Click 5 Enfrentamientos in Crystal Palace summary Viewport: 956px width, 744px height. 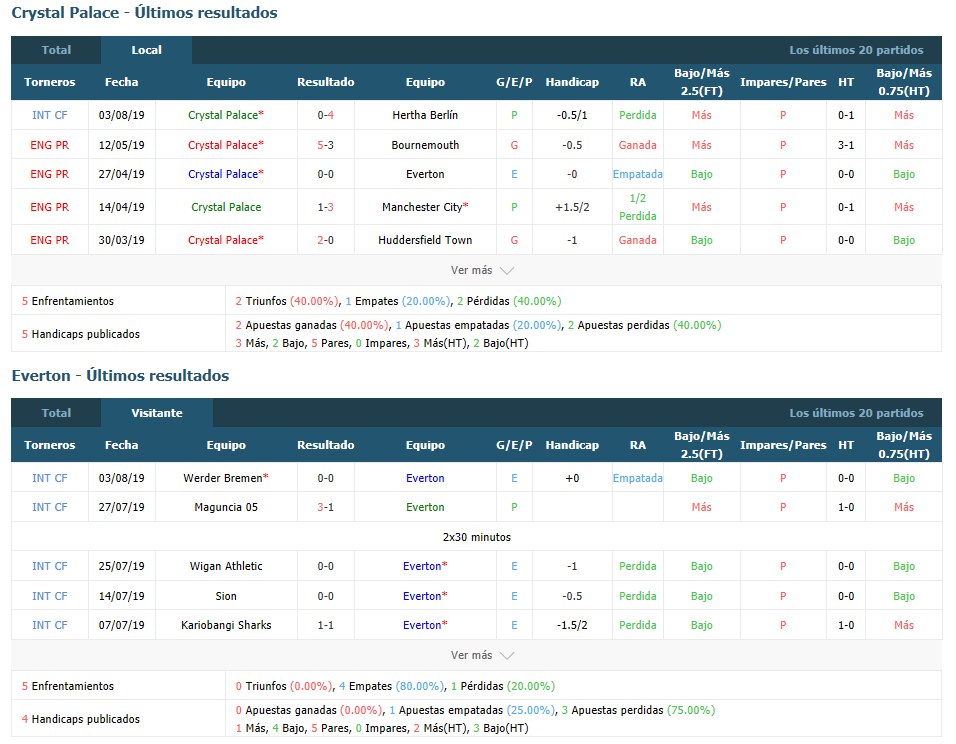tap(68, 301)
